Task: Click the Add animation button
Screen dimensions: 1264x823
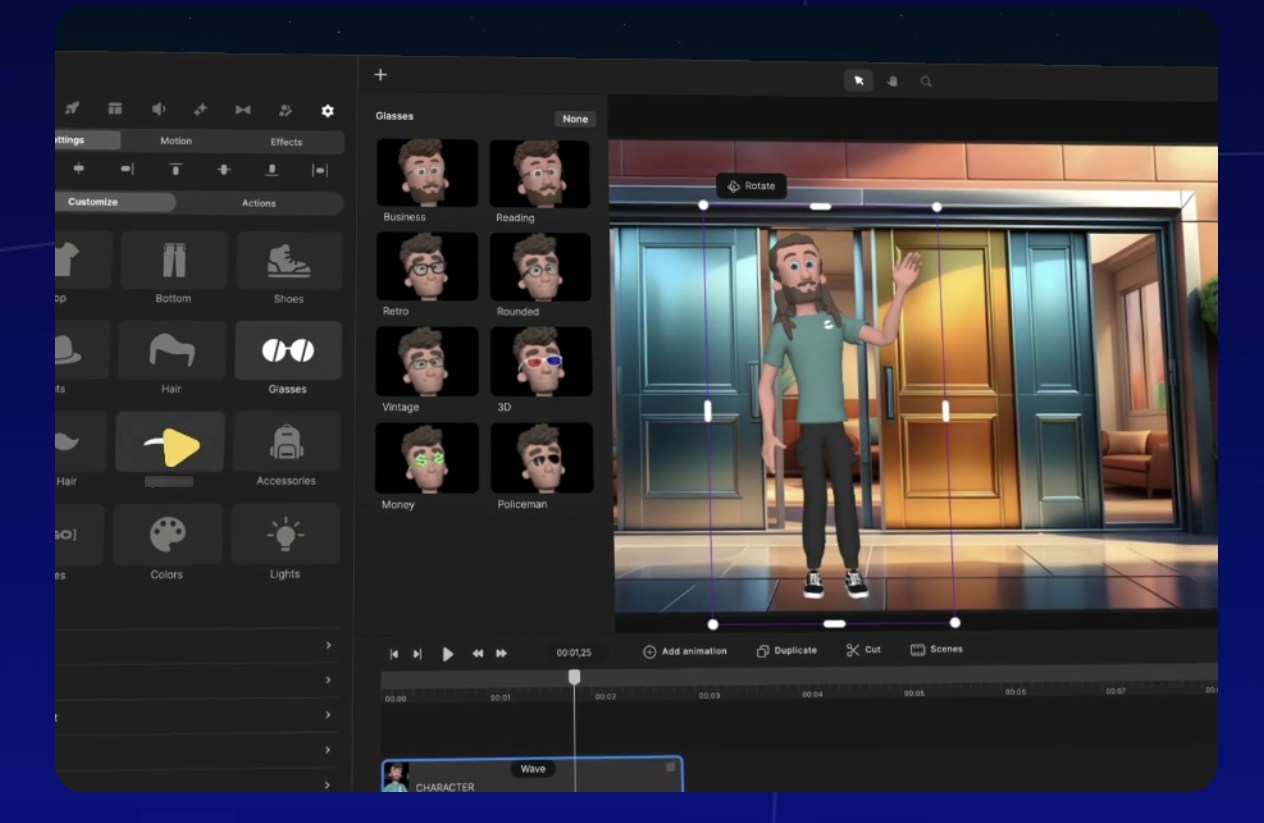Action: tap(685, 651)
